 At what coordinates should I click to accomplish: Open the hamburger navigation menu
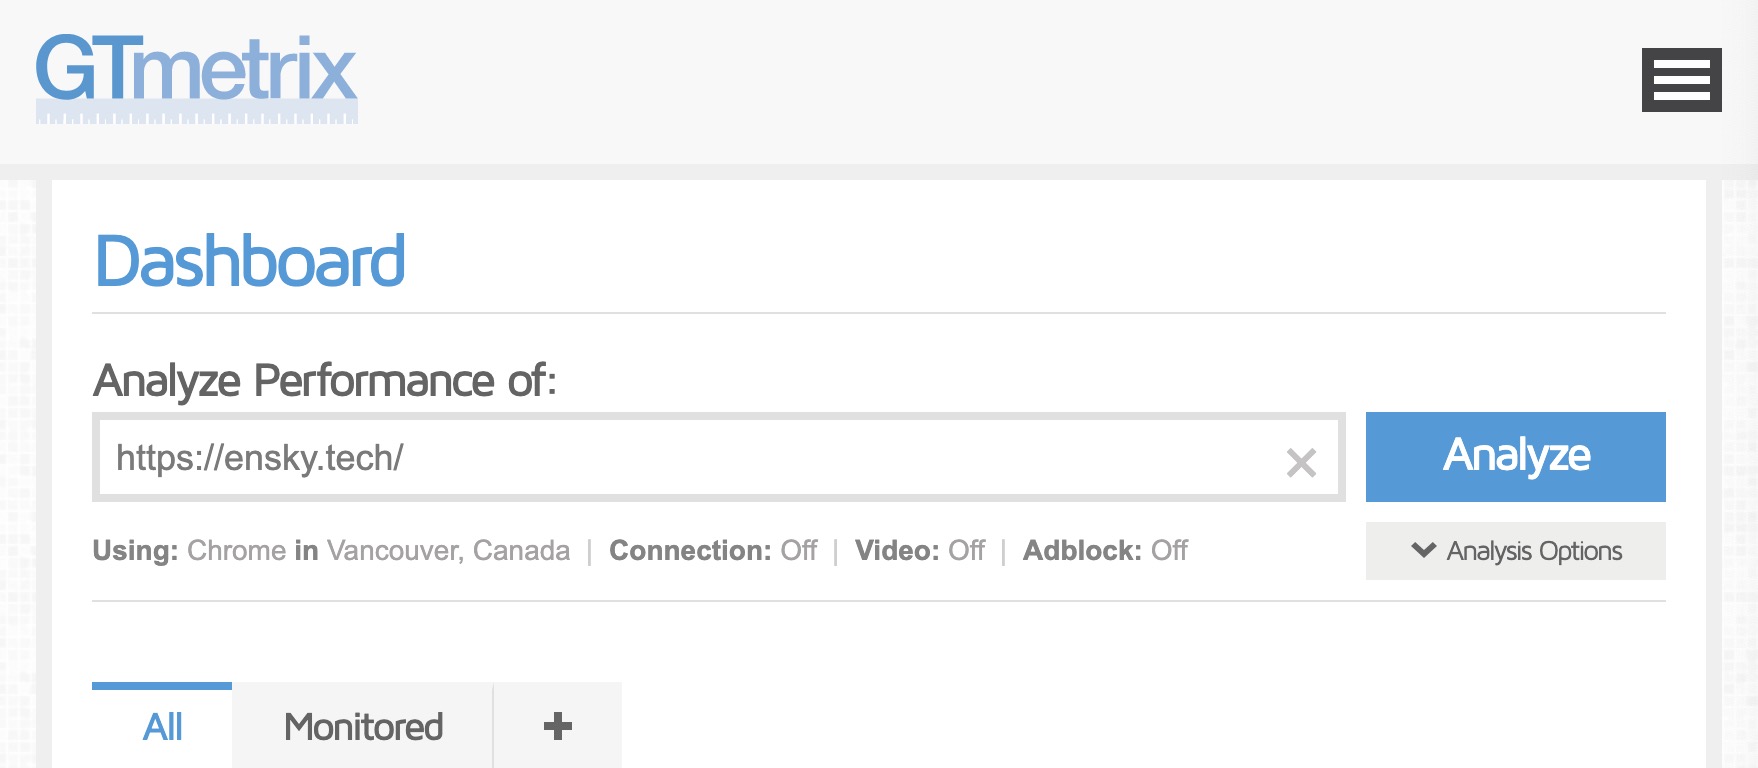1681,80
